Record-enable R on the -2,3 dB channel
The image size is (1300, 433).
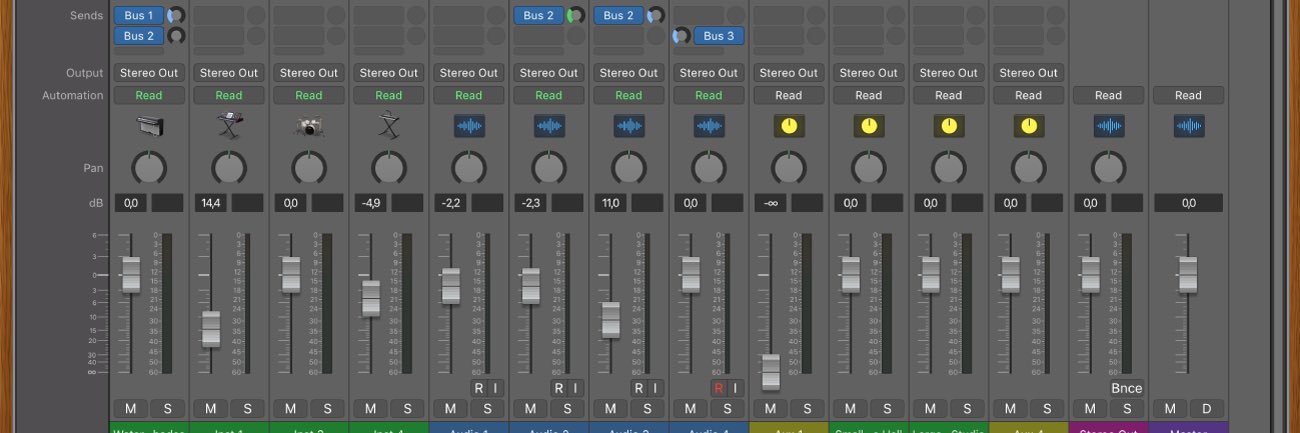click(x=558, y=388)
